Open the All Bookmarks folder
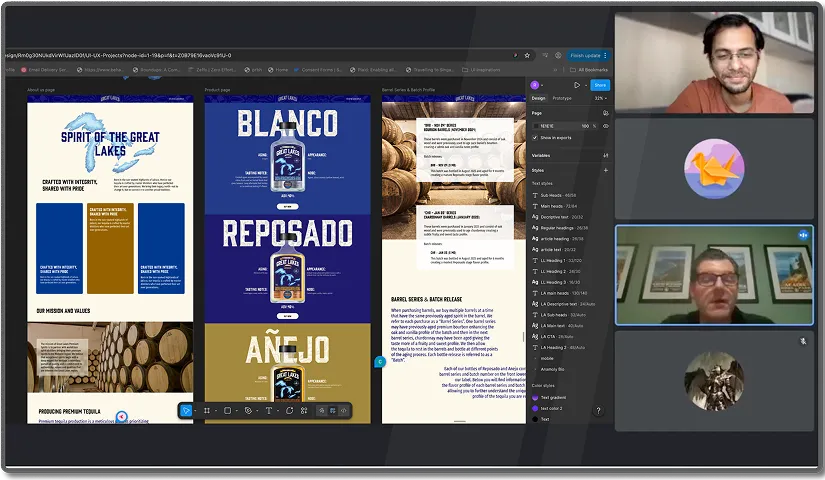825x480 pixels. pos(589,69)
